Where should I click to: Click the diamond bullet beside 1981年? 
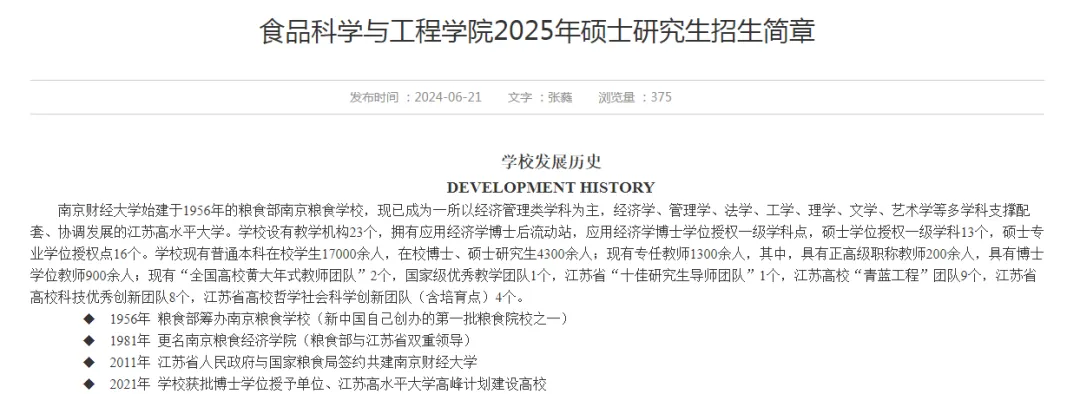(89, 340)
